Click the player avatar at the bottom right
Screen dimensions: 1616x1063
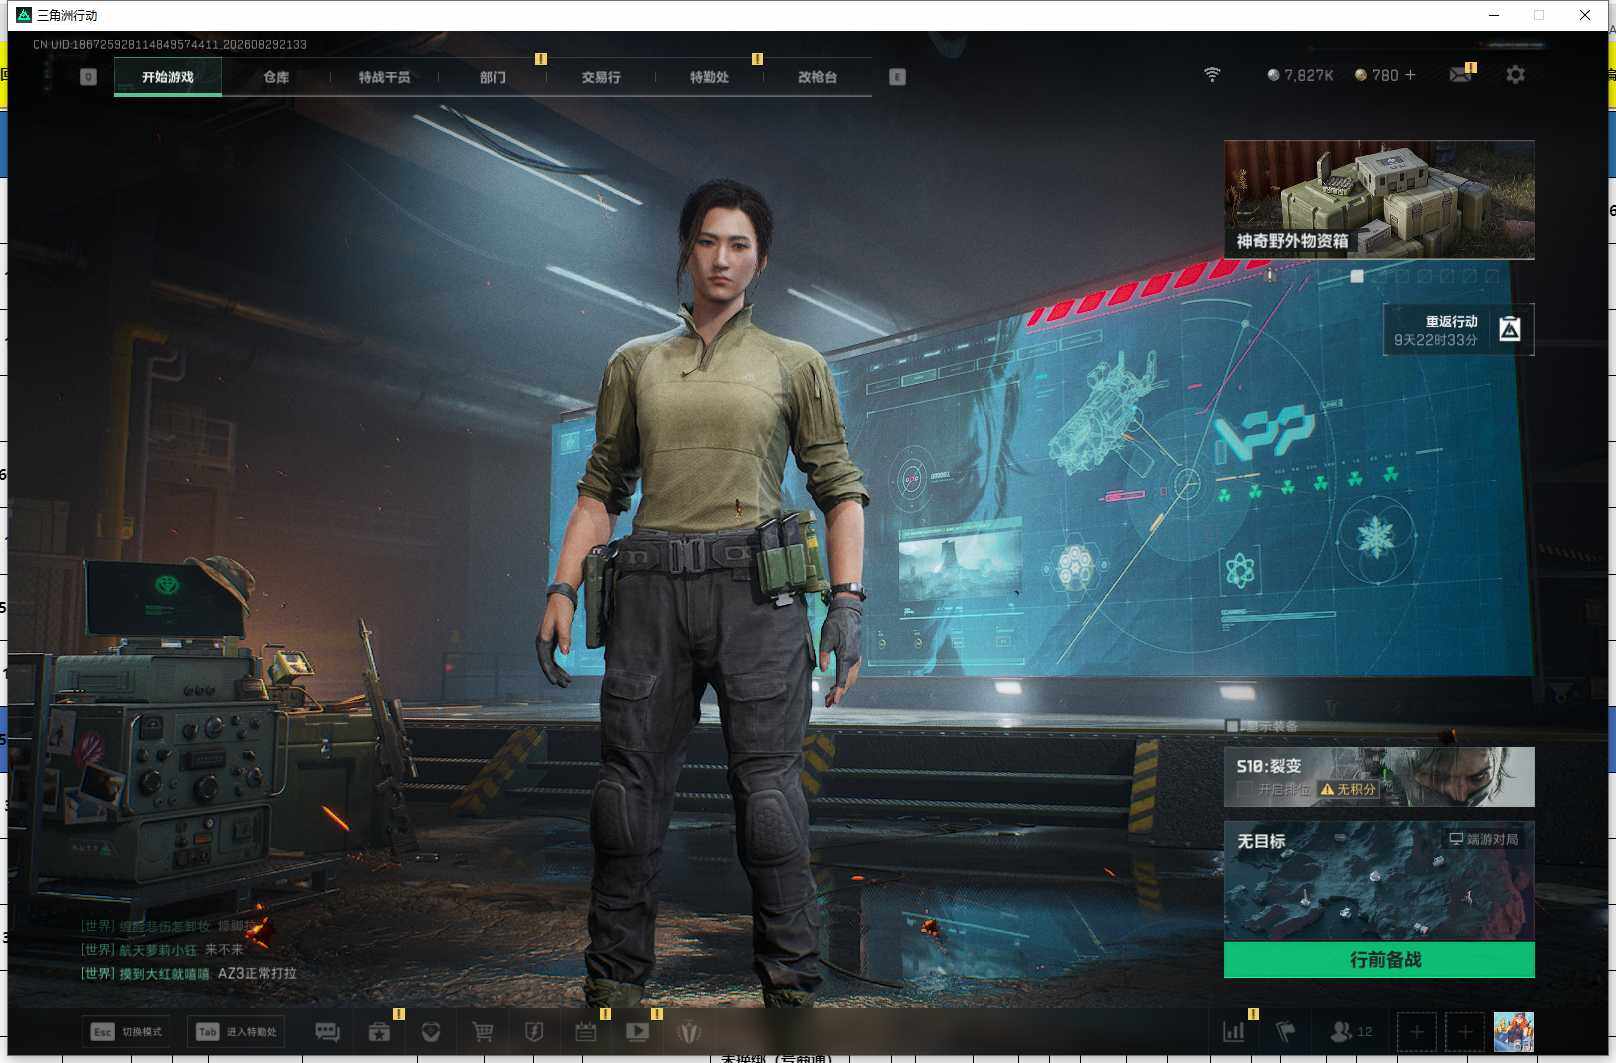pos(1513,1032)
